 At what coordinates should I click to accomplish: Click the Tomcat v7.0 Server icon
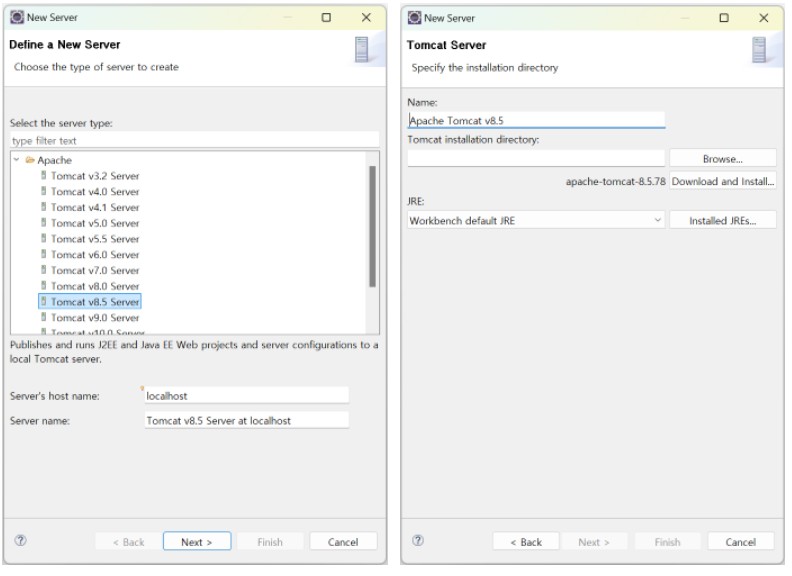click(43, 270)
